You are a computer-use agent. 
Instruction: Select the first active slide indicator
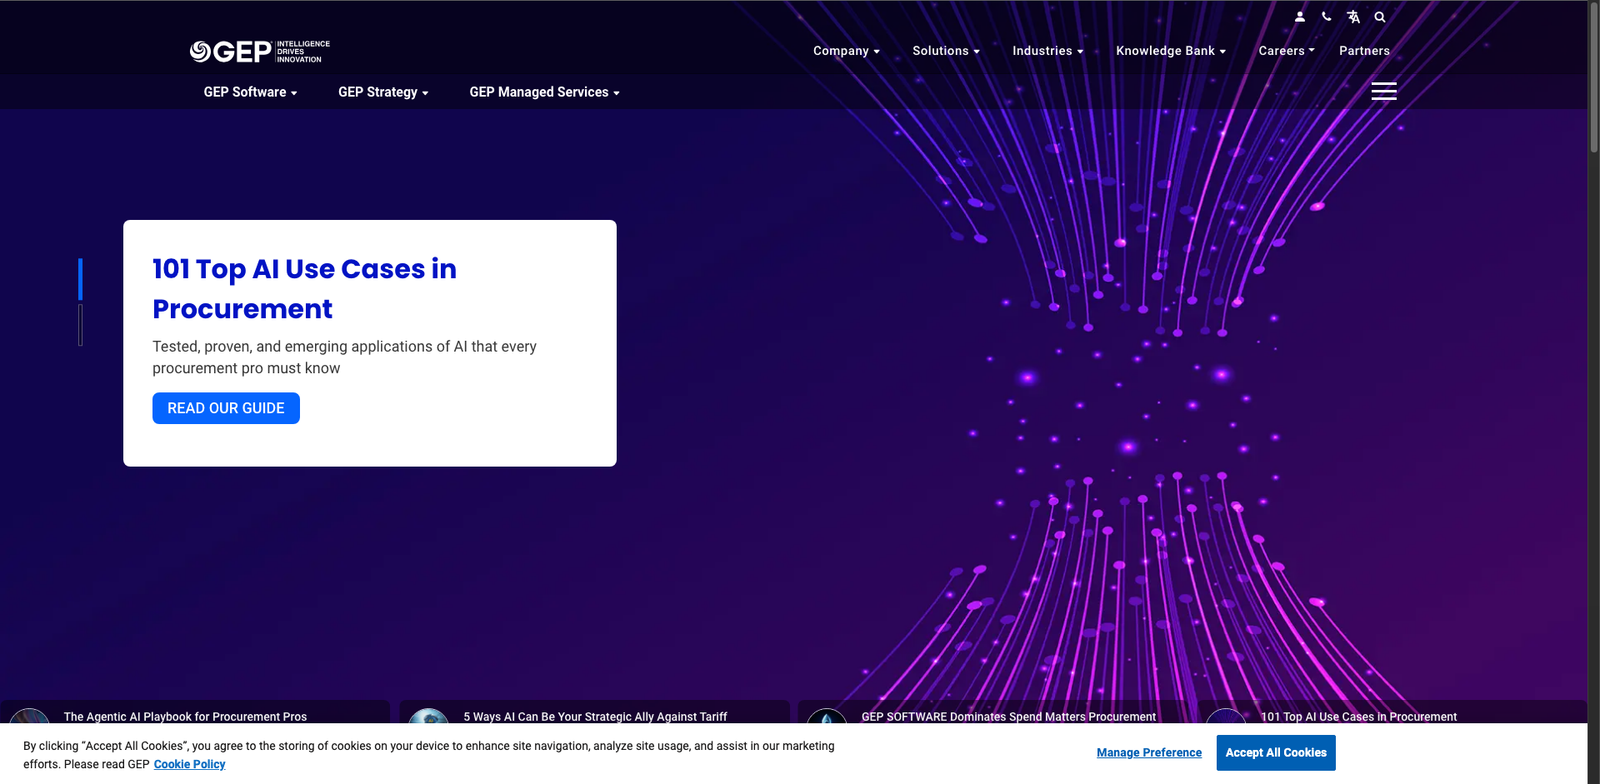tap(80, 279)
